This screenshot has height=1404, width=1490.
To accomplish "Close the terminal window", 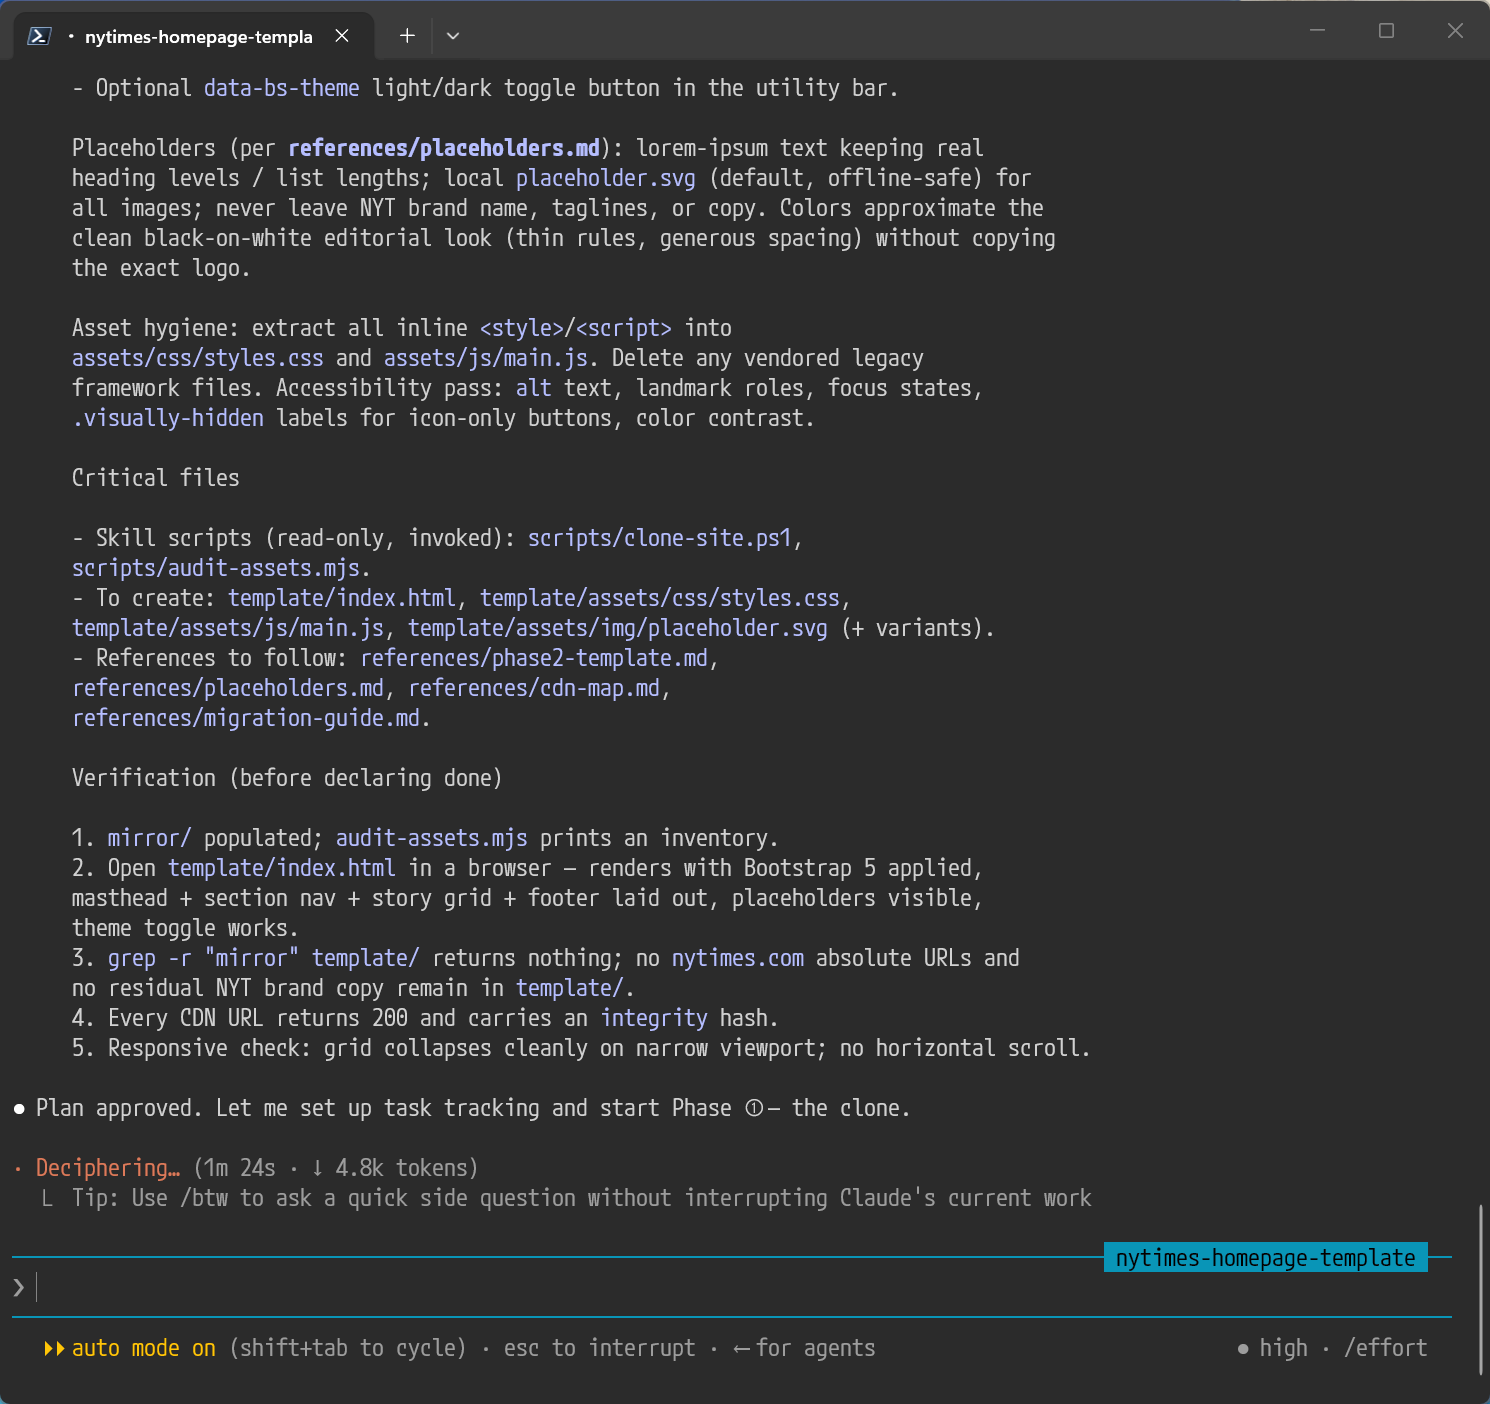I will click(x=1455, y=30).
